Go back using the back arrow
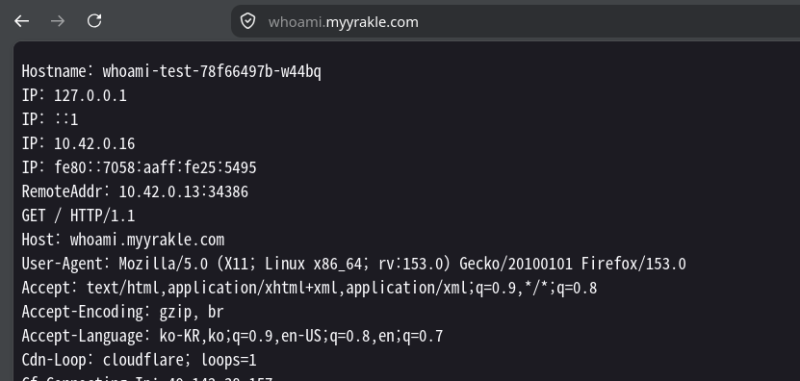The image size is (800, 381). click(x=21, y=21)
